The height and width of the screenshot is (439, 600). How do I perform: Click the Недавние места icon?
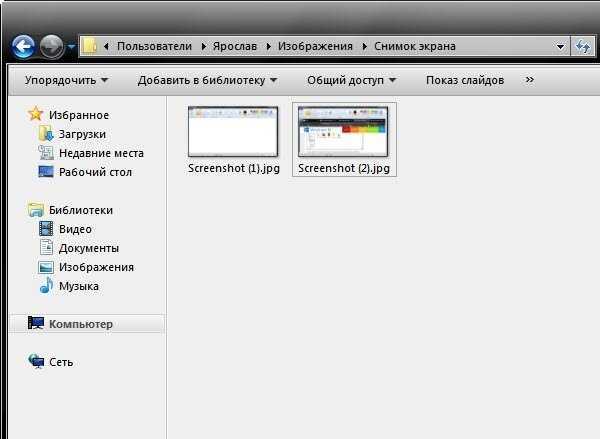pyautogui.click(x=46, y=152)
